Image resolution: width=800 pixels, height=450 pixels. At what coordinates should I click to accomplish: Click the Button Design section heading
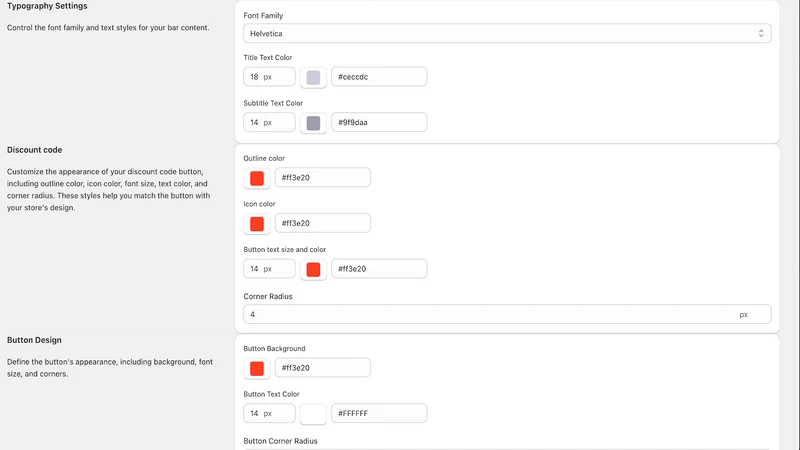pos(34,340)
